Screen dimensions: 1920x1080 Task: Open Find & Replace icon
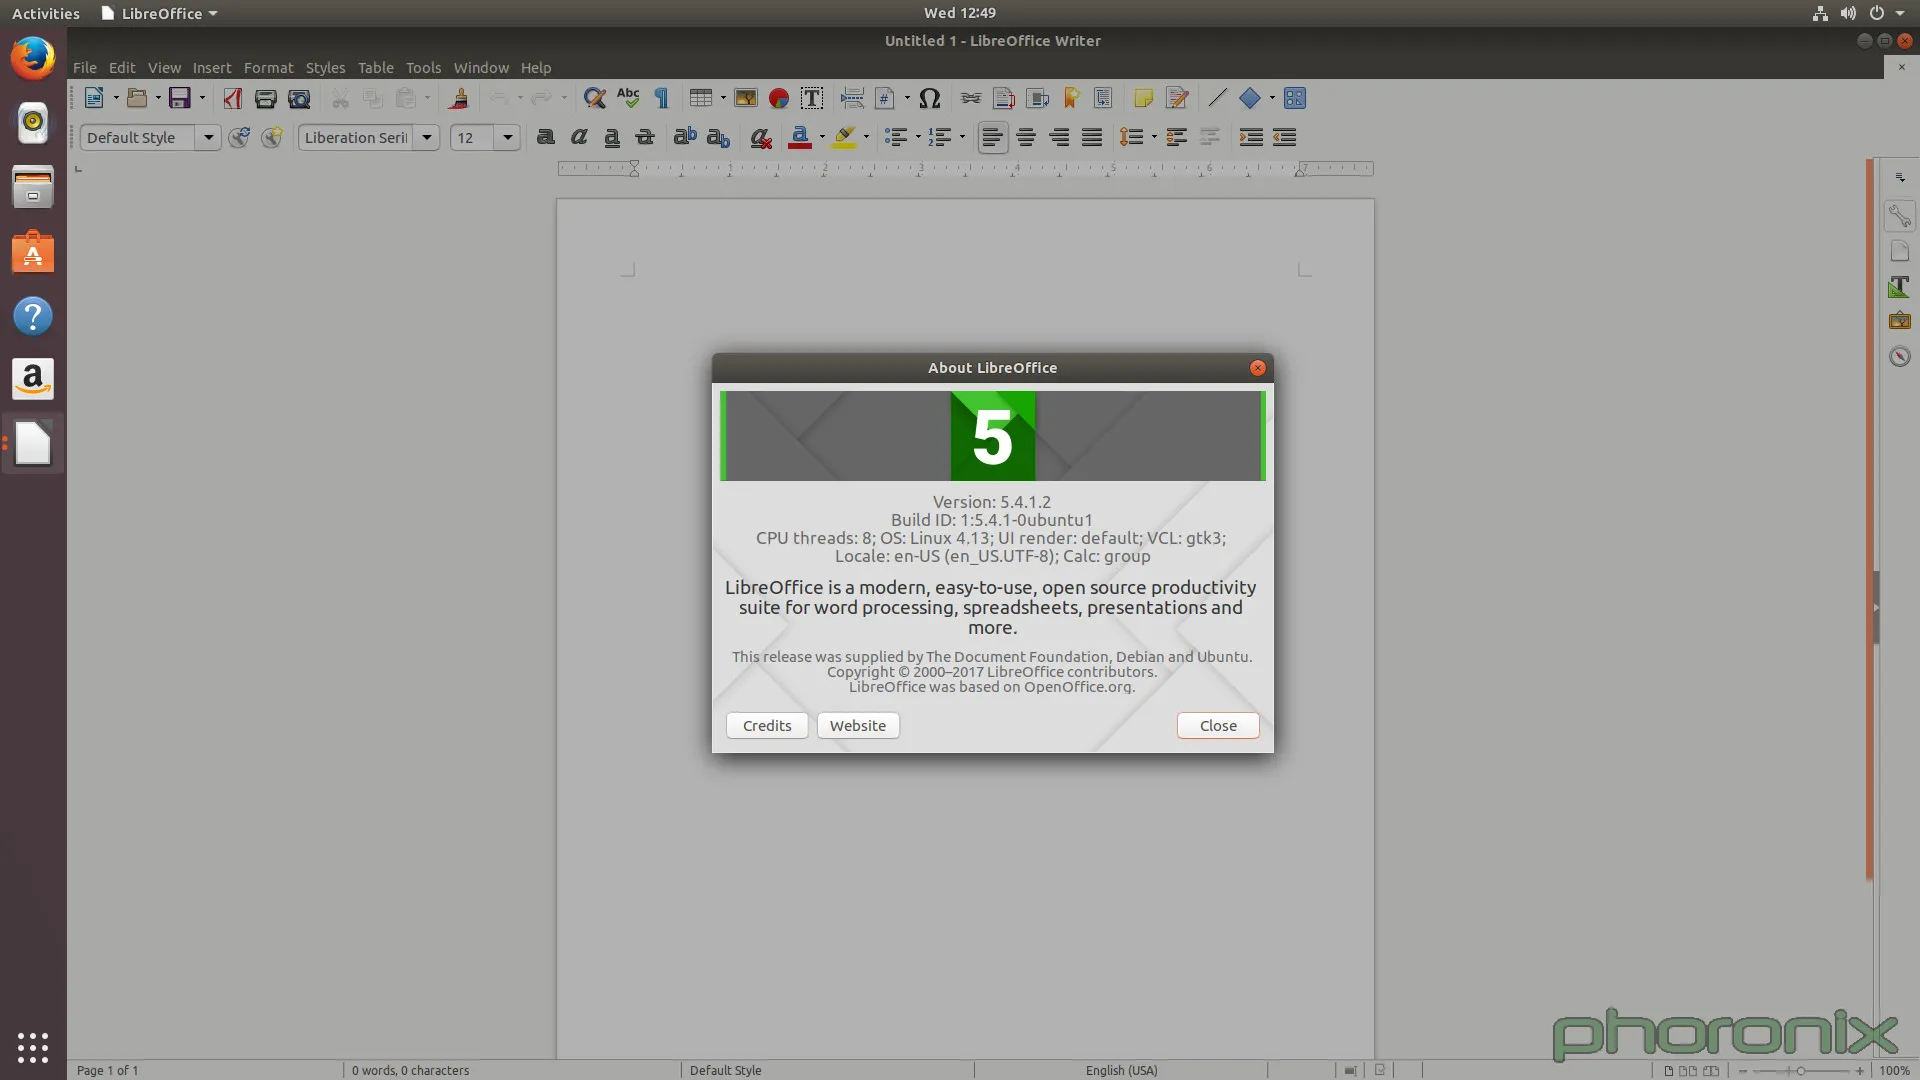point(595,98)
